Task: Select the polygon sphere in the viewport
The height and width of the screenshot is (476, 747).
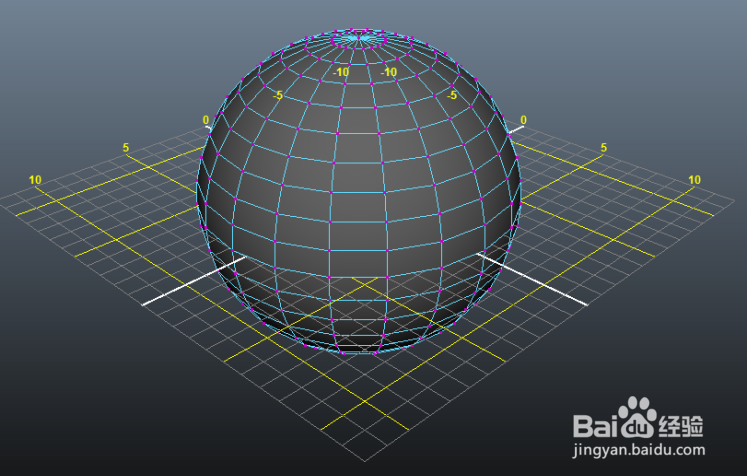Action: (359, 191)
